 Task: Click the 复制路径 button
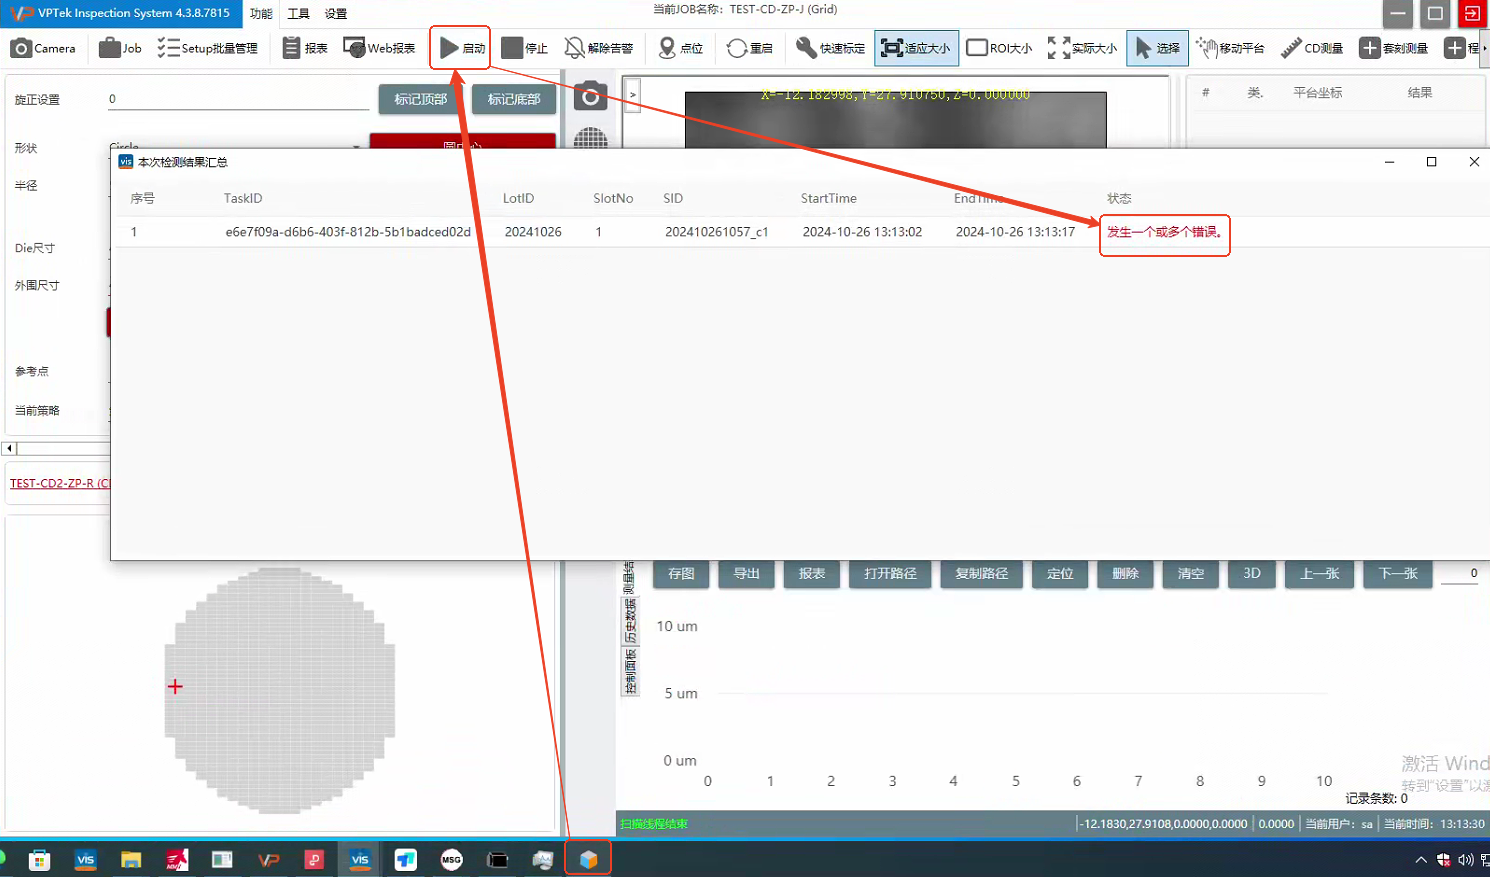[981, 574]
